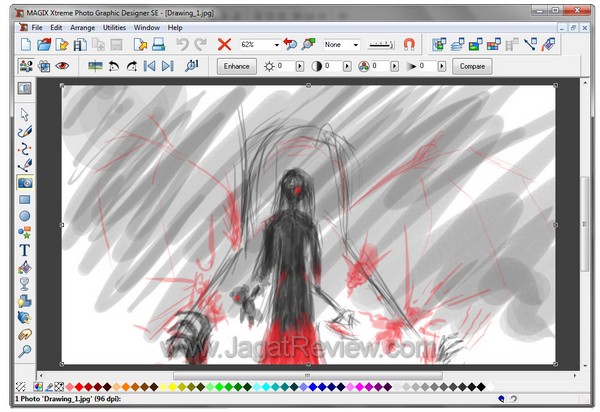600x412 pixels.
Task: Click the Print icon in toolbar
Action: (x=158, y=45)
